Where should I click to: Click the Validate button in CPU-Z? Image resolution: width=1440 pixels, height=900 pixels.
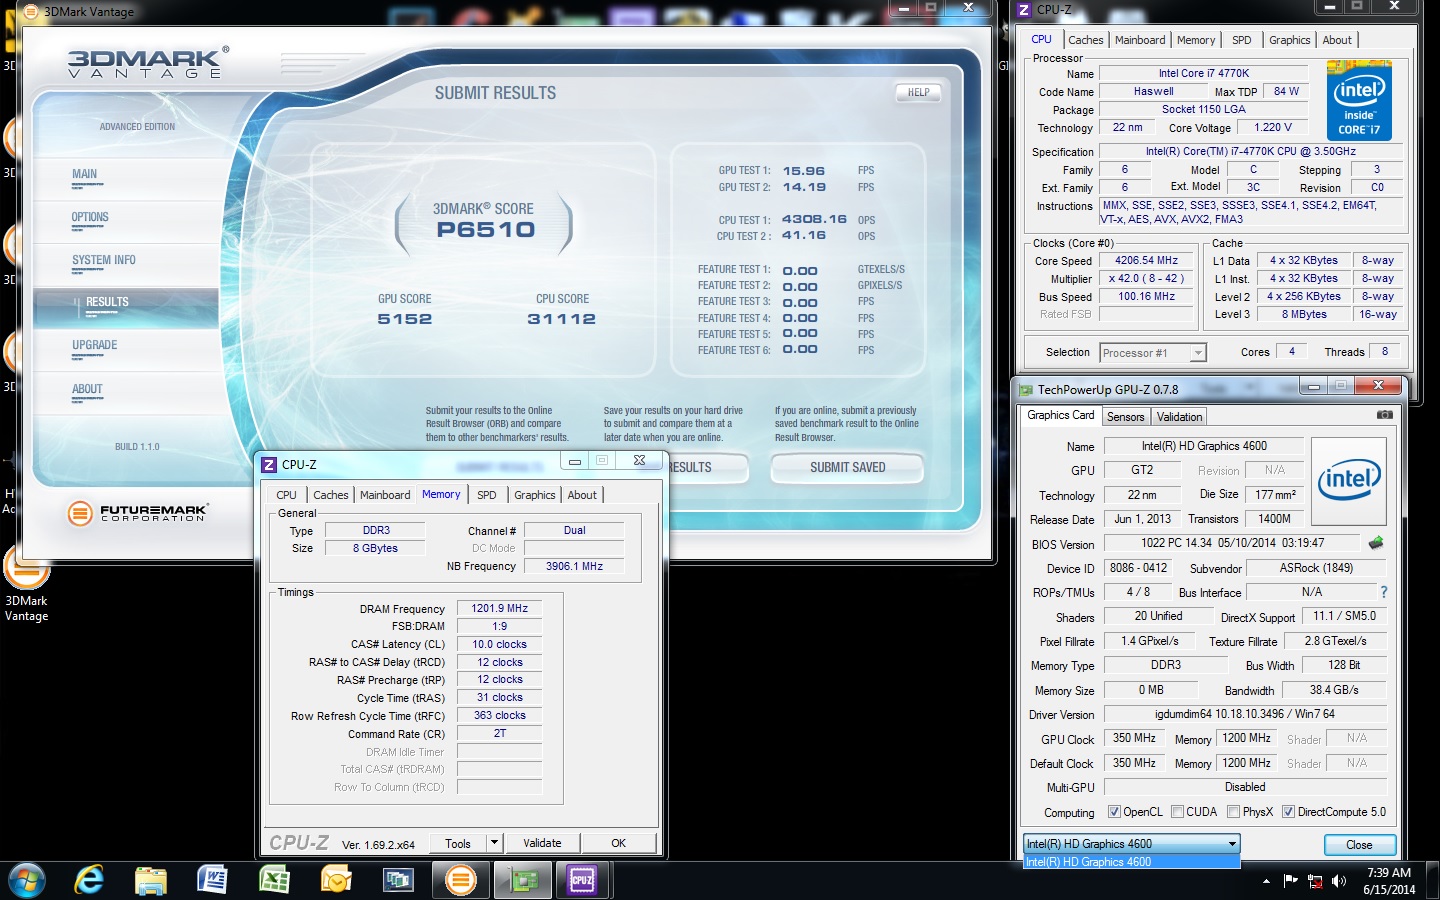542,843
